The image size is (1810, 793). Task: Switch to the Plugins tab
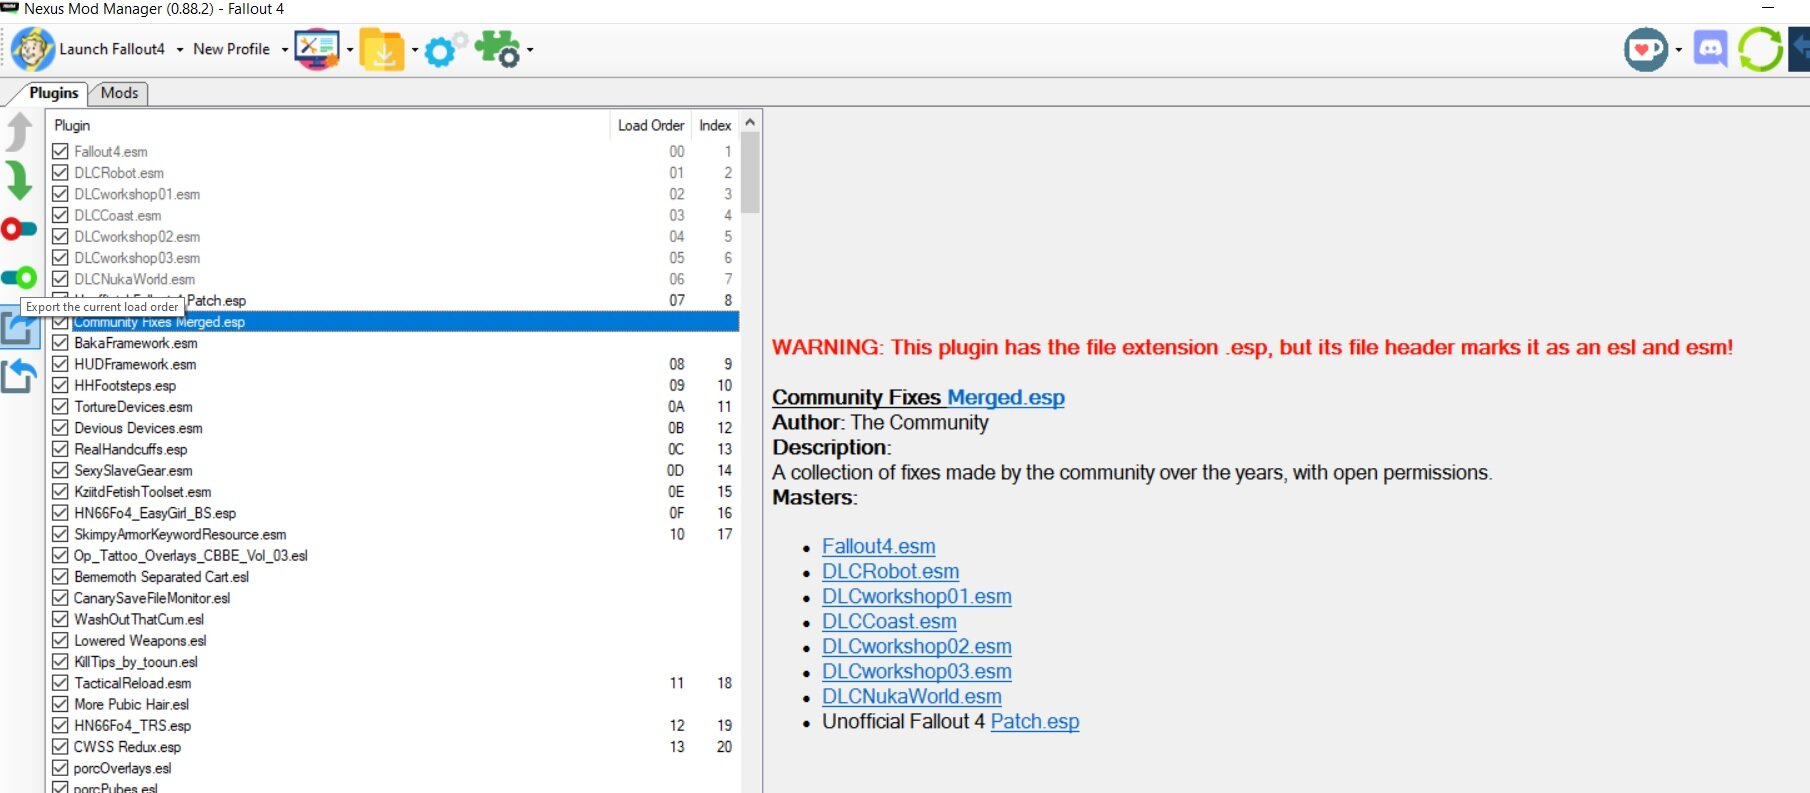click(x=53, y=93)
